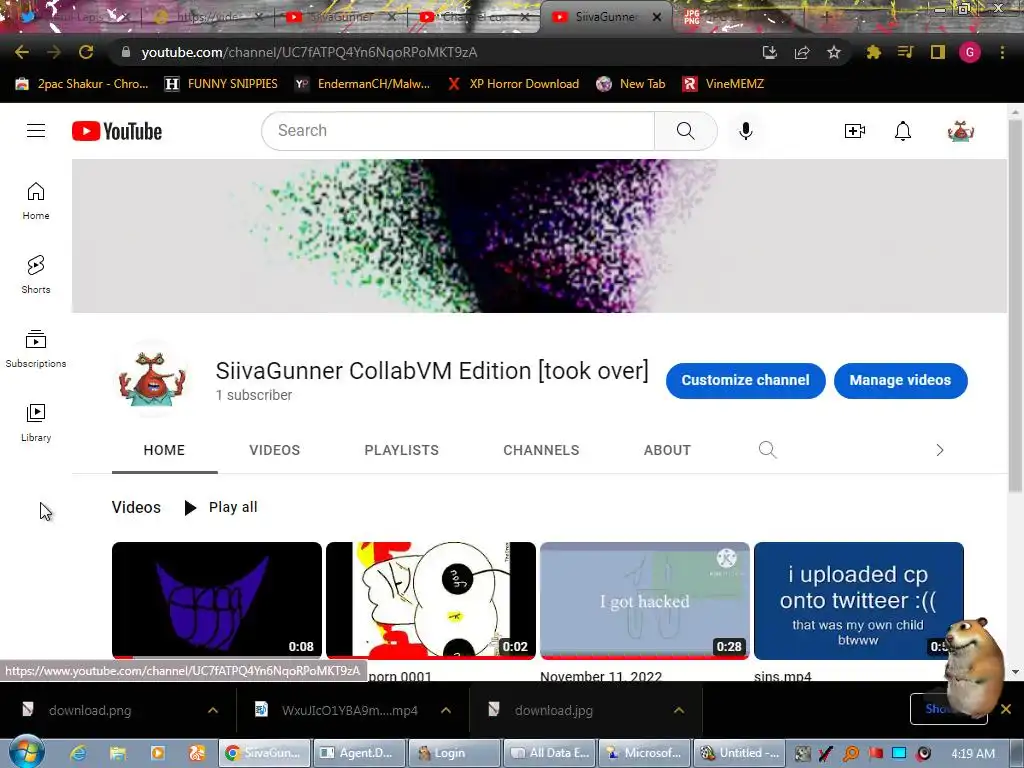
Task: Switch to Agent.D taskbar window
Action: tap(359, 753)
